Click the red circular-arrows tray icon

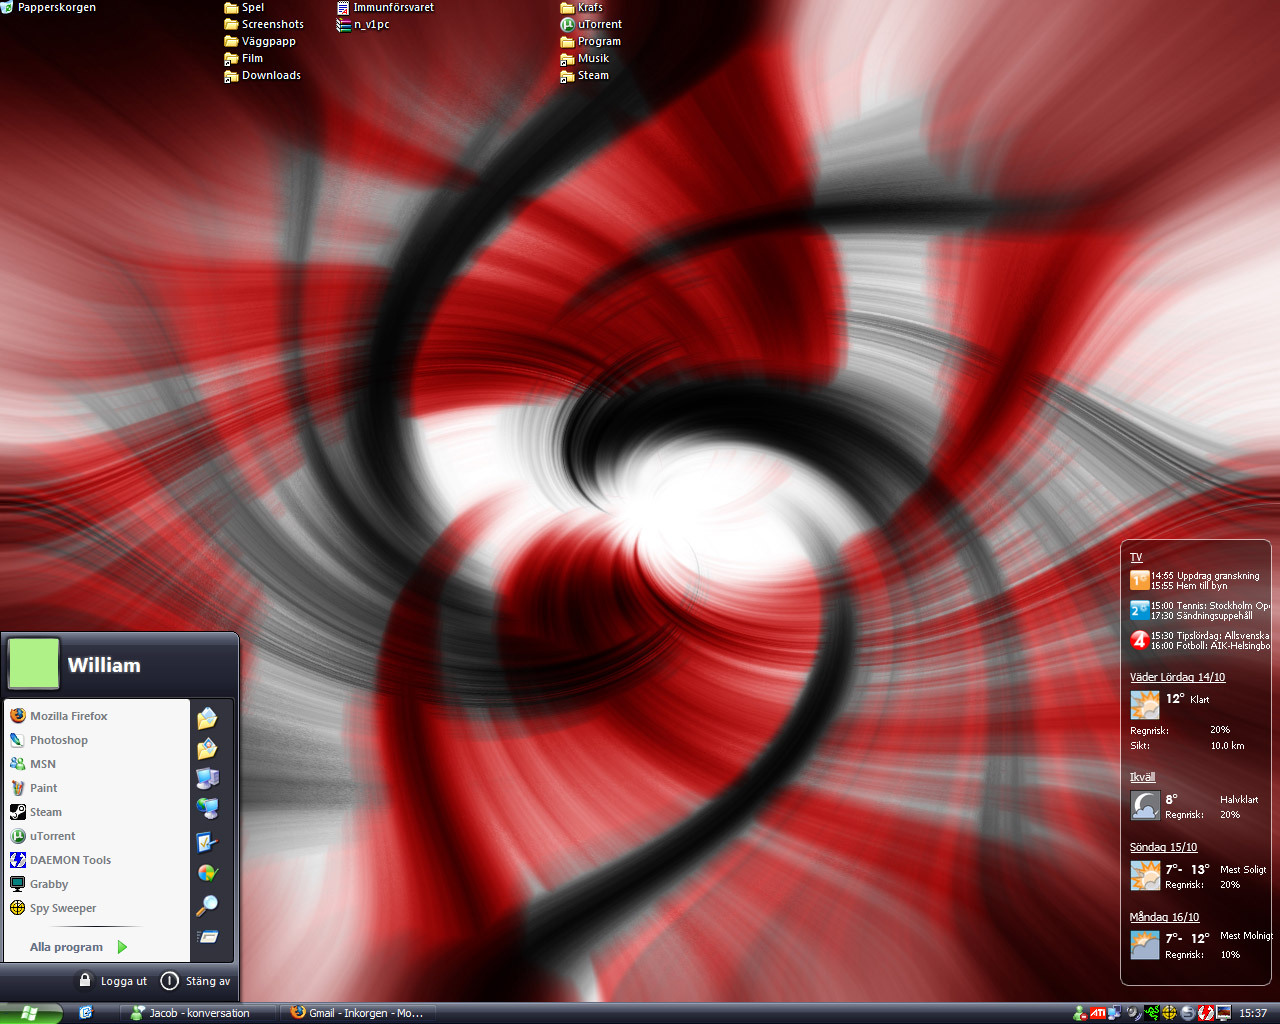1205,1013
